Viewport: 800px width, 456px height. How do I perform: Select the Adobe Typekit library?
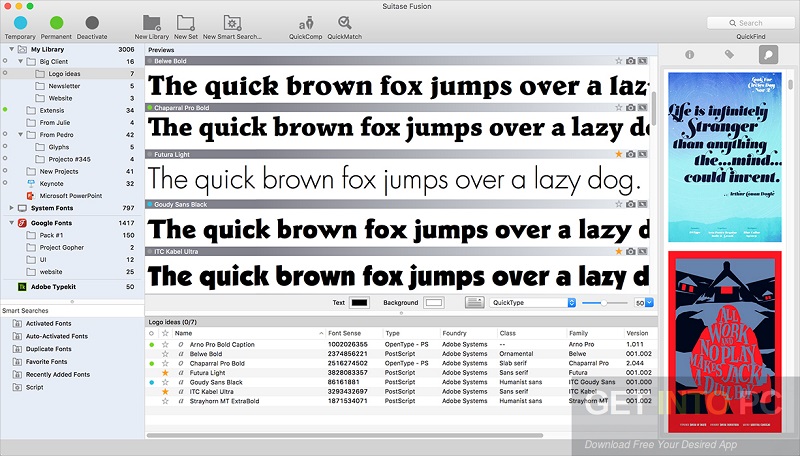[x=53, y=287]
